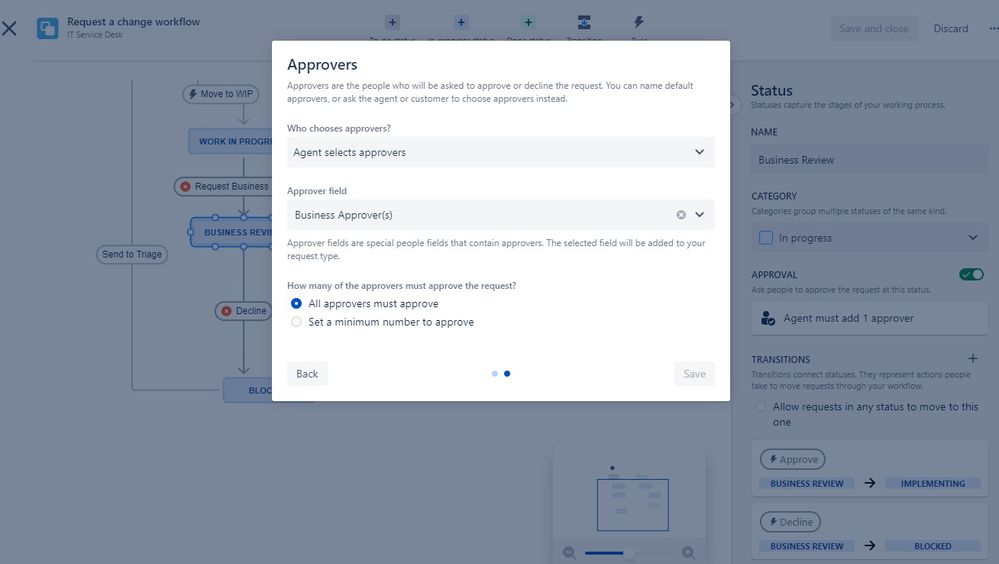Select Set a minimum number to approve
The width and height of the screenshot is (999, 564).
click(x=296, y=322)
